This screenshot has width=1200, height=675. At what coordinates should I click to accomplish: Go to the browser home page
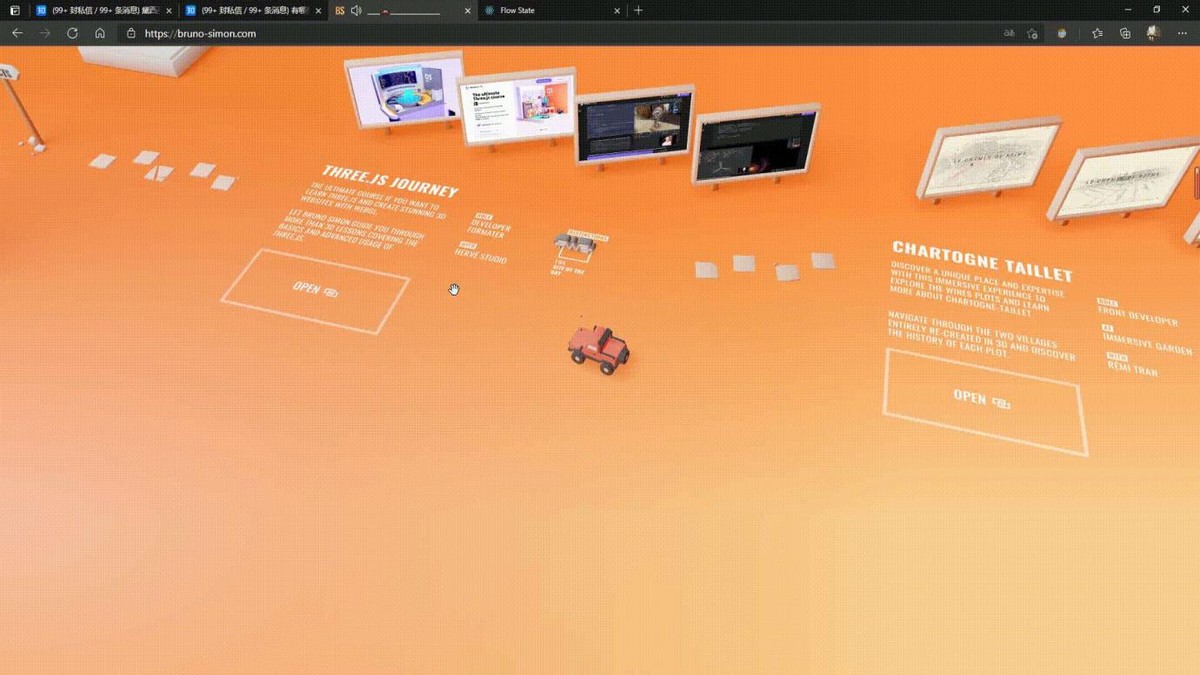click(x=100, y=33)
